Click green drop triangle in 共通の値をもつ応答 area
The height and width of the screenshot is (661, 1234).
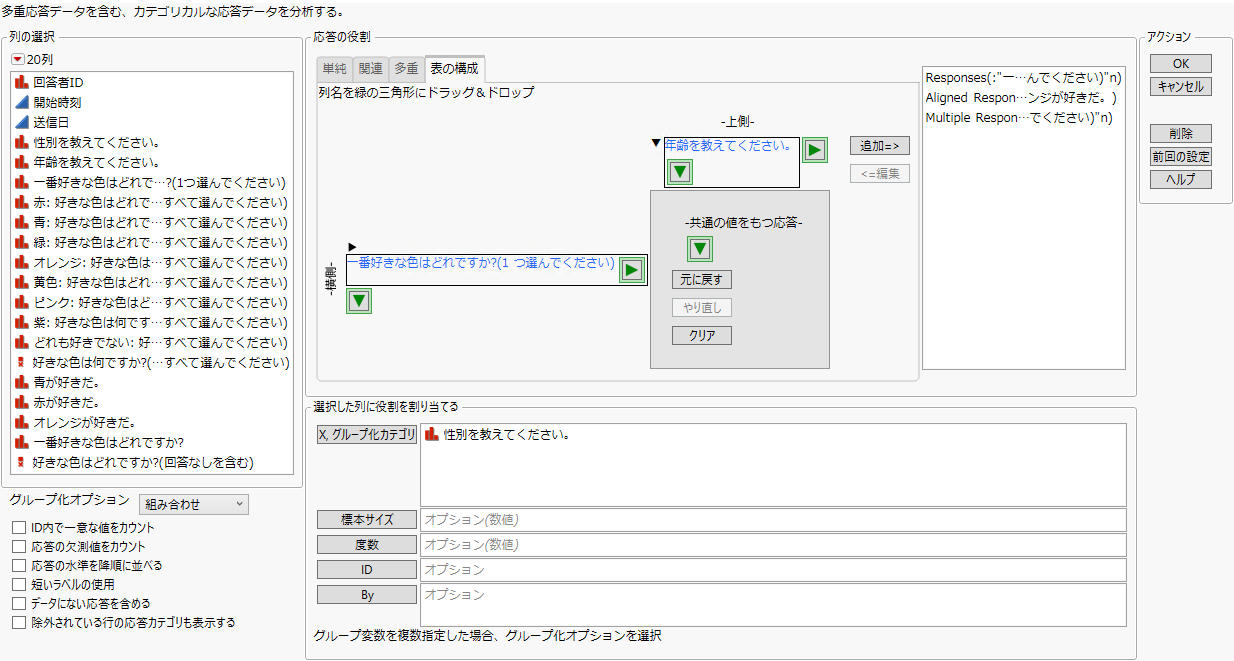699,248
